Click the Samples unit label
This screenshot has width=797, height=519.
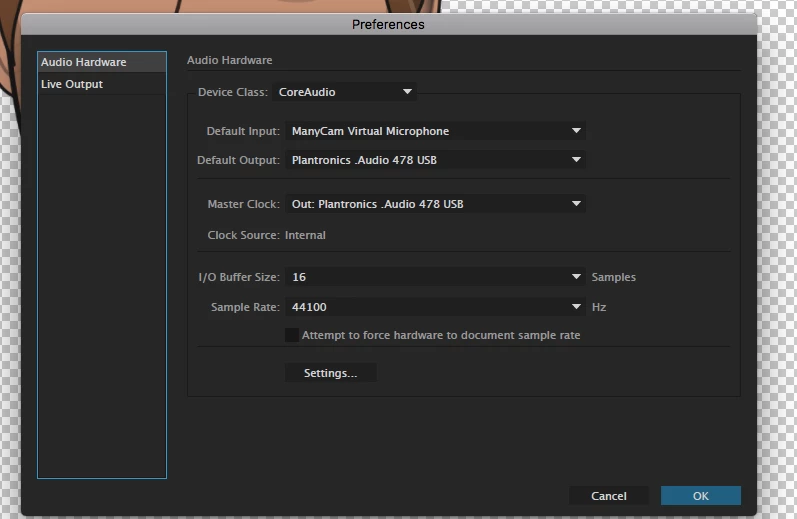pyautogui.click(x=614, y=277)
